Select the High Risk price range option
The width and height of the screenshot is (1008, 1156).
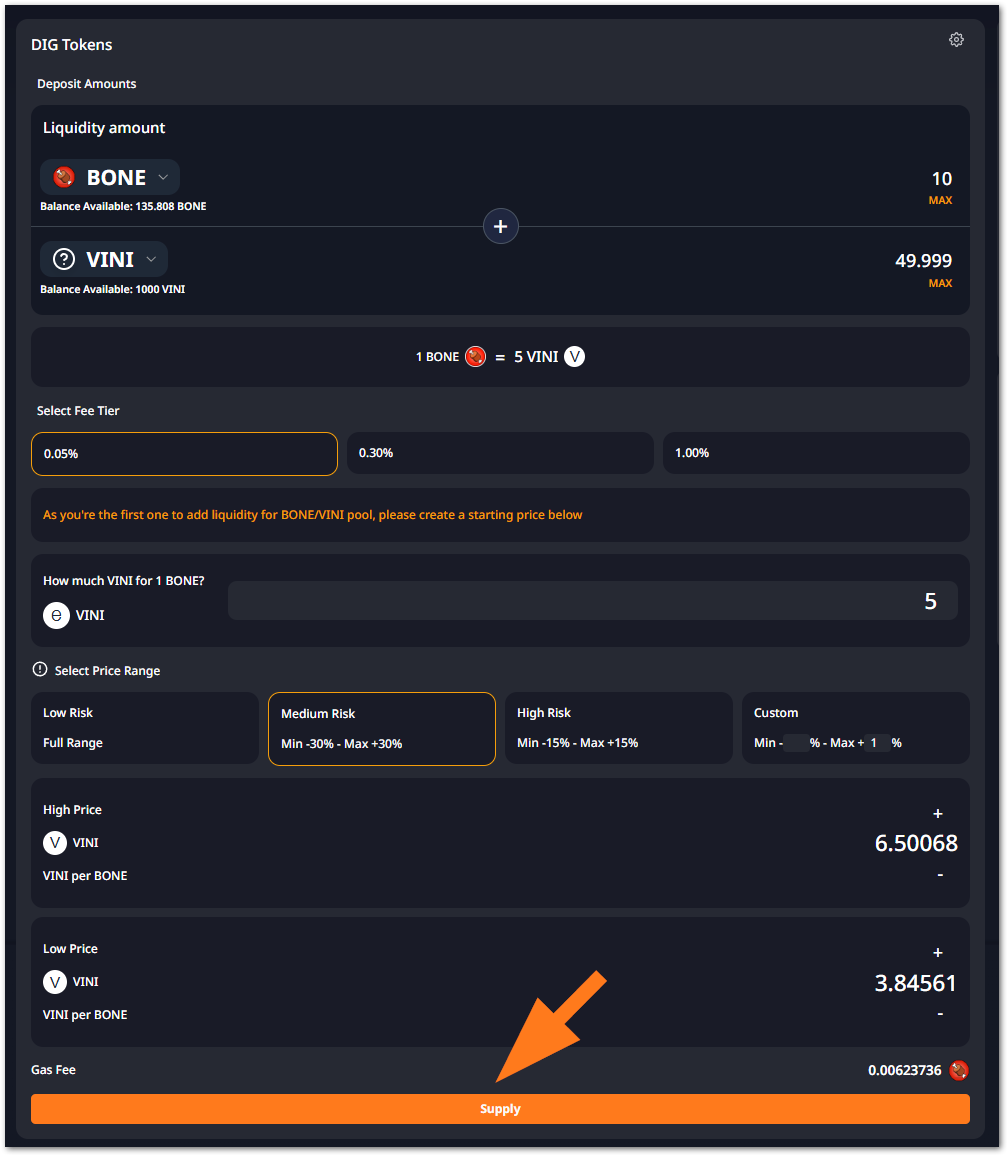pyautogui.click(x=618, y=728)
